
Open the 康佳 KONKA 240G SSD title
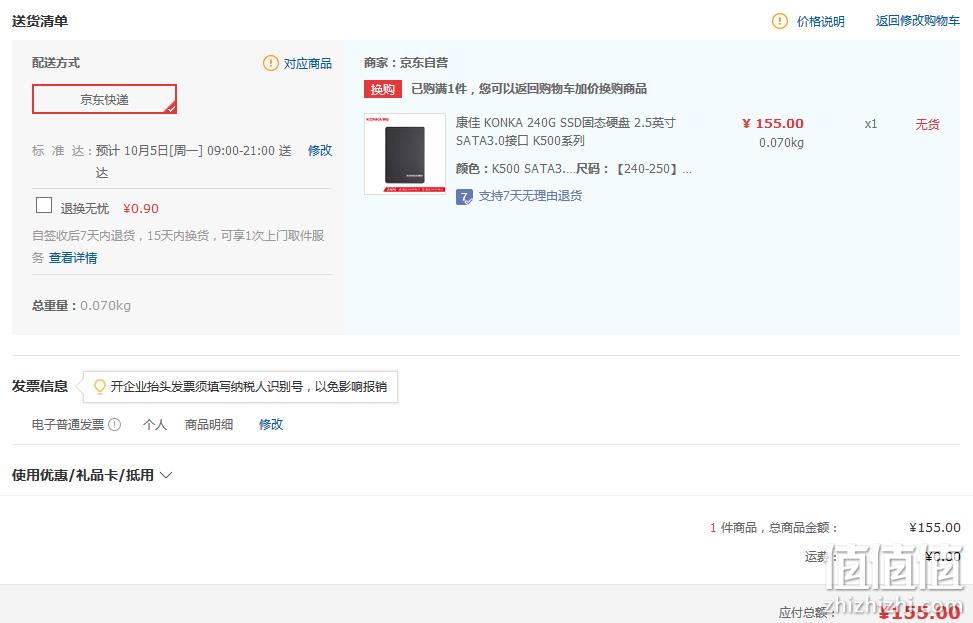(565, 132)
